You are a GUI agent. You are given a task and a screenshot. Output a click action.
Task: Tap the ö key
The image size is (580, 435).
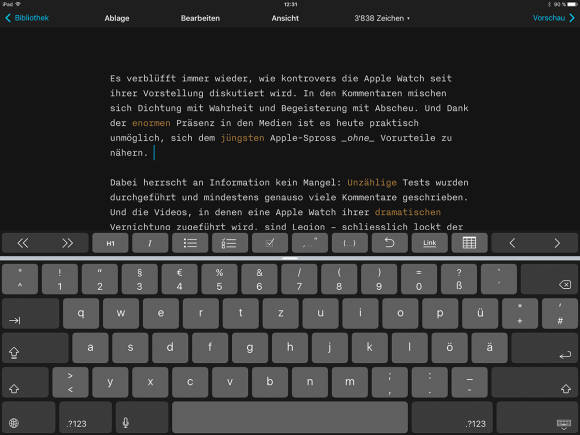click(449, 348)
